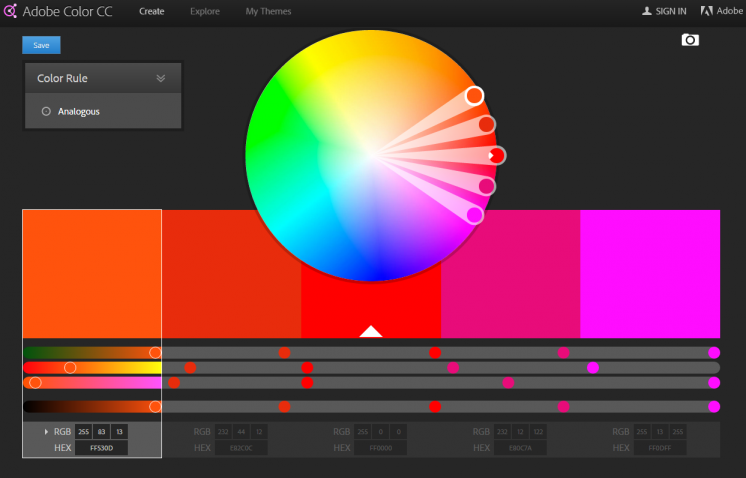This screenshot has height=478, width=746.
Task: Click the blue channel slider handle for FF530D
Action: coord(35,382)
